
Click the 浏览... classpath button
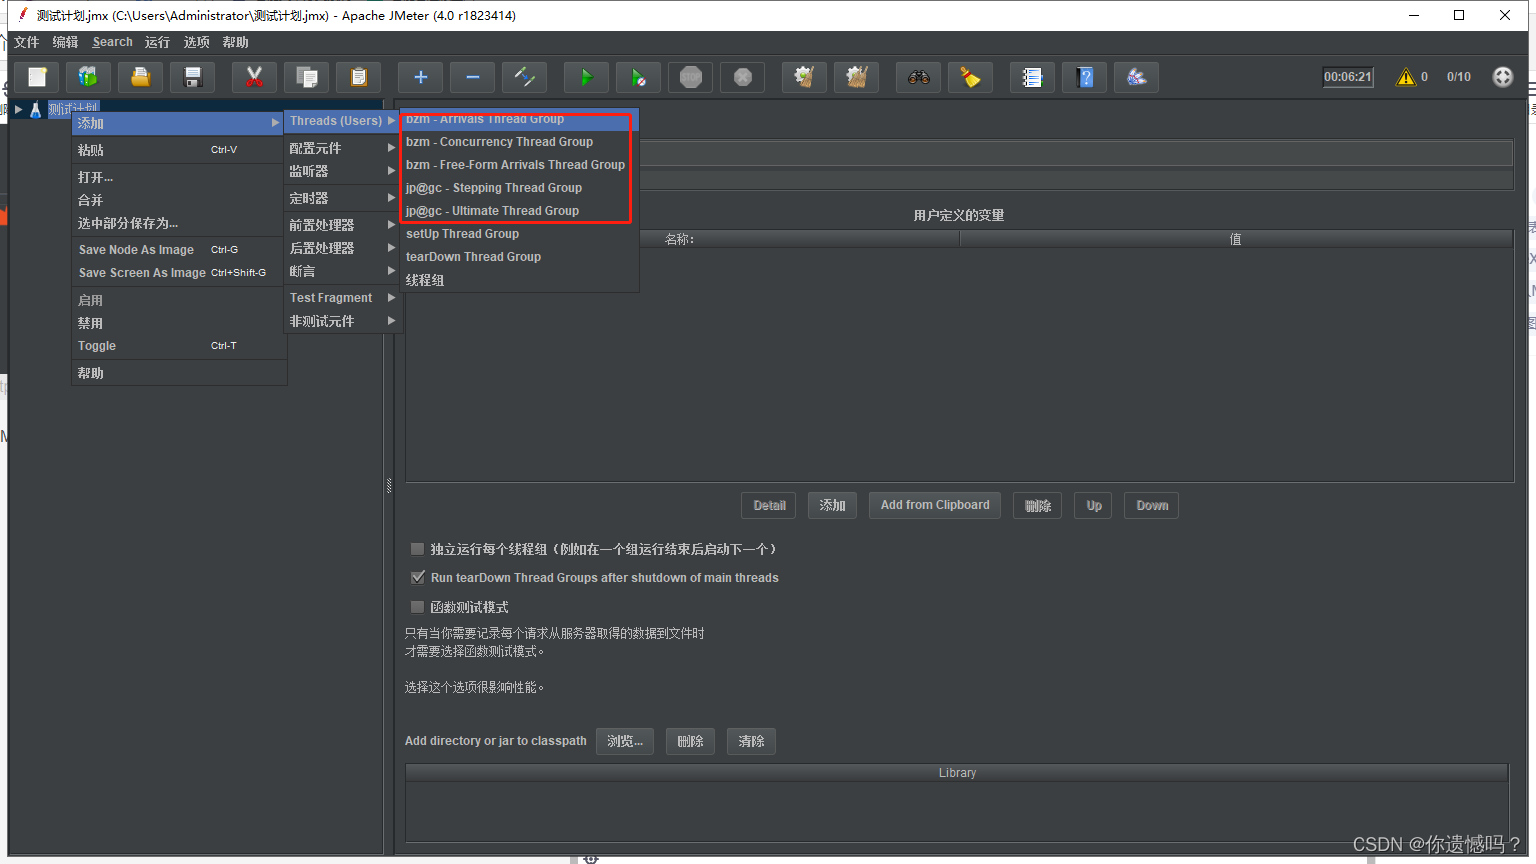point(625,741)
